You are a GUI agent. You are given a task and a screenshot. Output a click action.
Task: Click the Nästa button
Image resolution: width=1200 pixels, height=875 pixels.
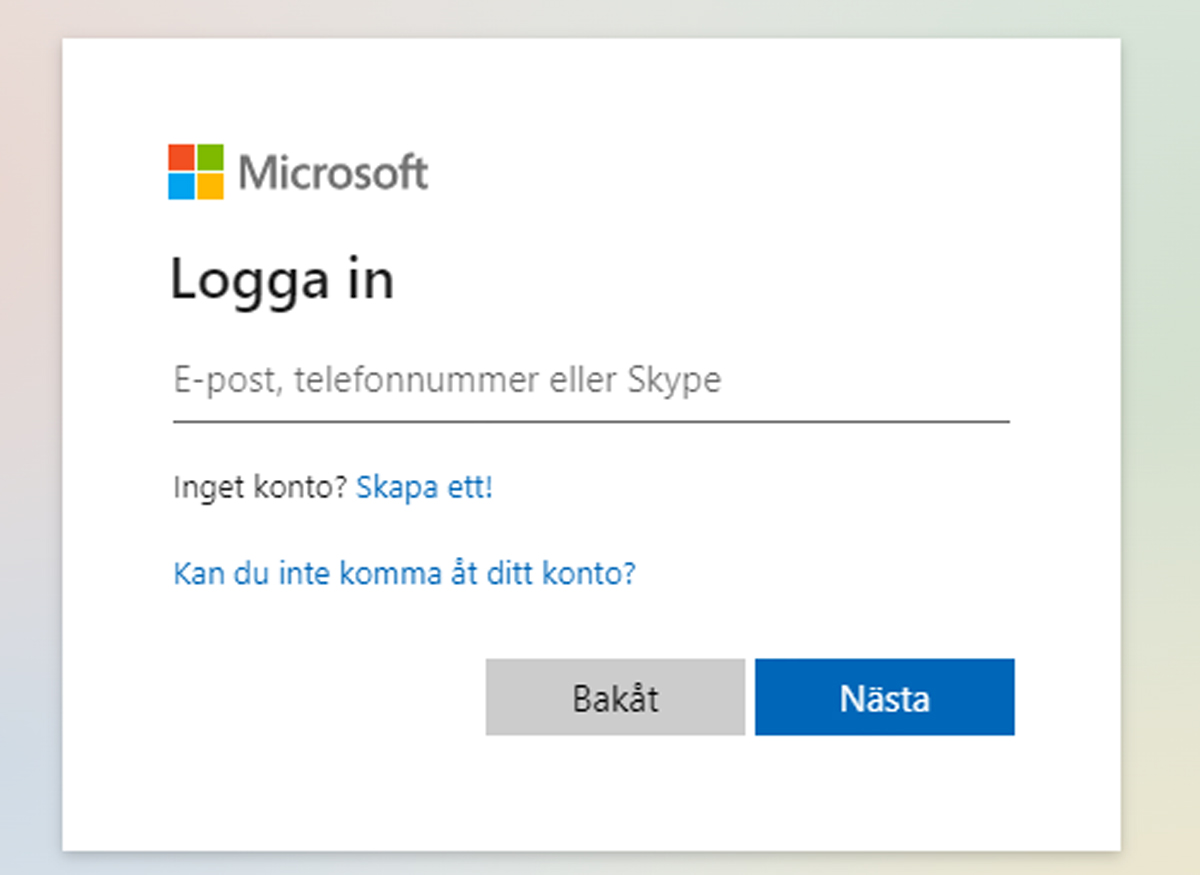(x=885, y=697)
